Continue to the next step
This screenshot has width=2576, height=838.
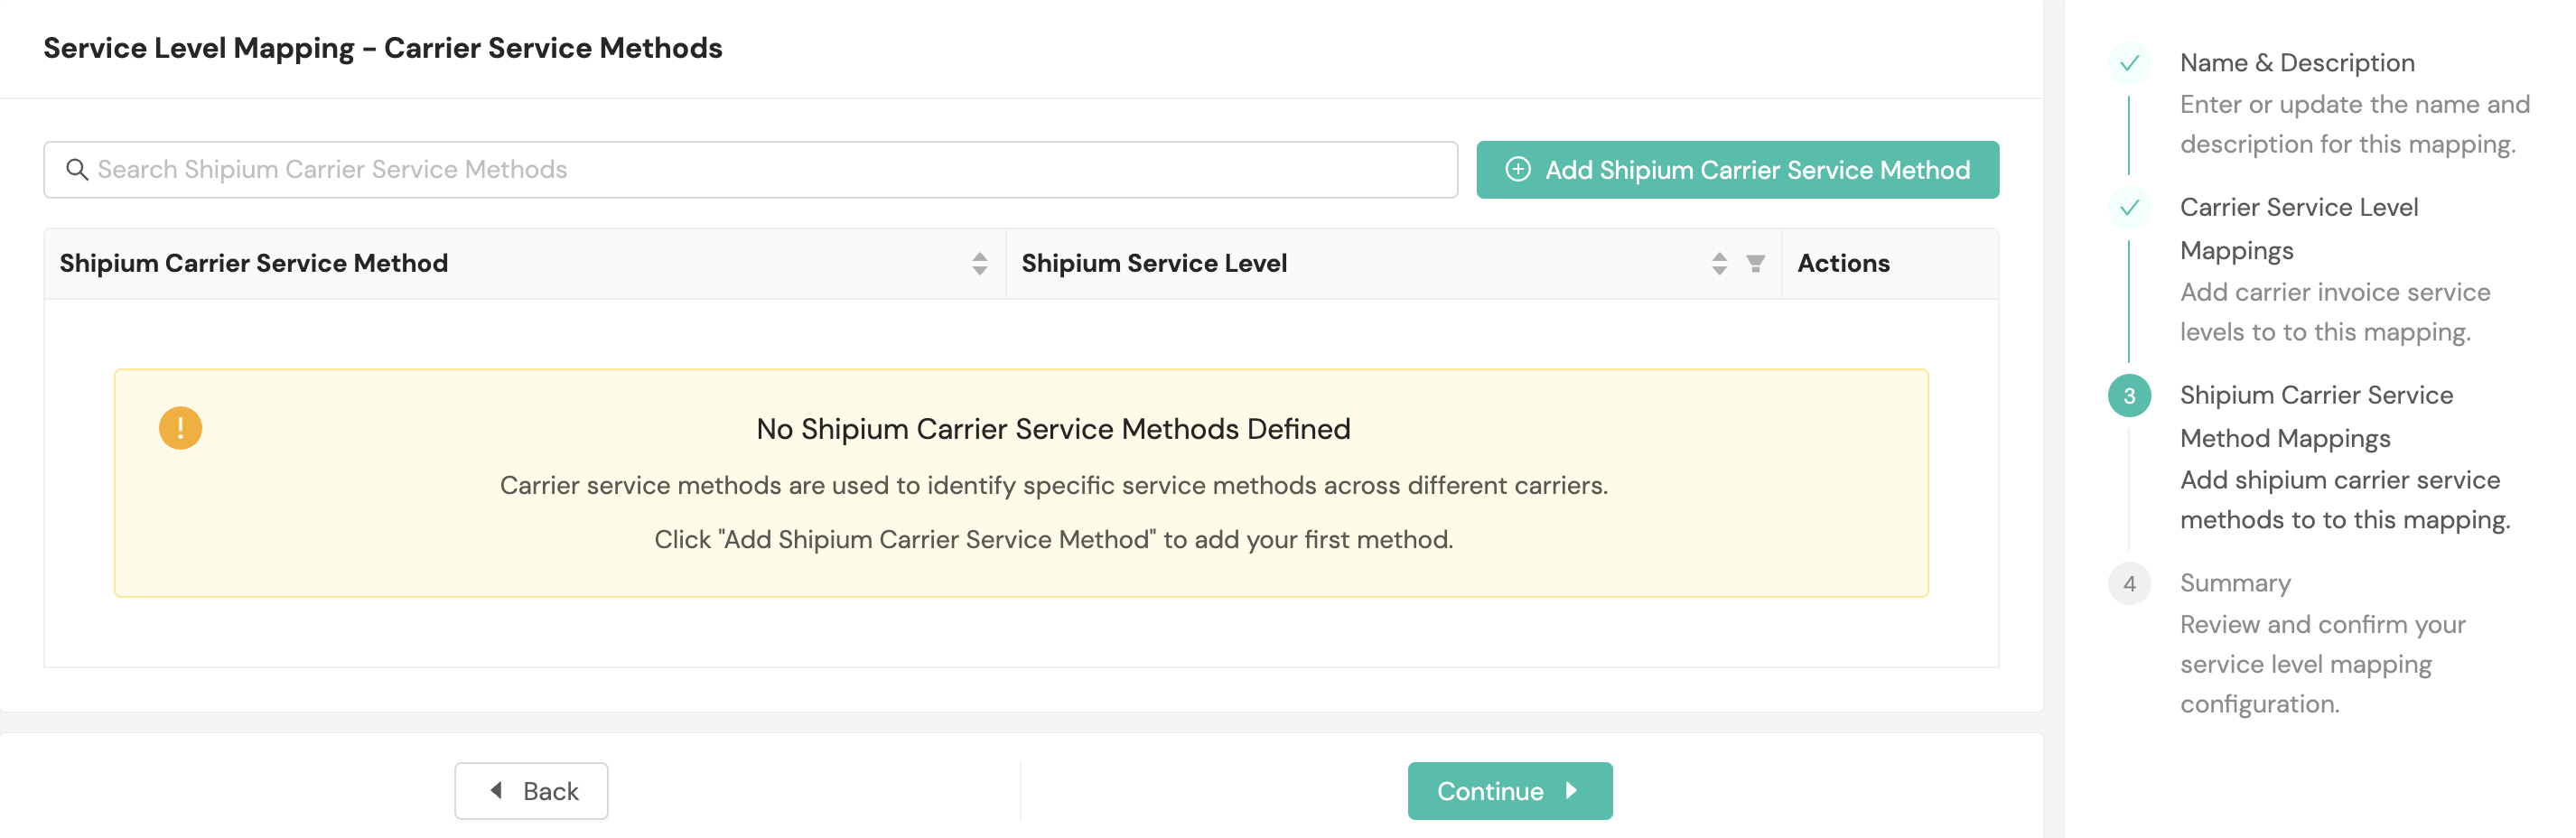point(1509,791)
